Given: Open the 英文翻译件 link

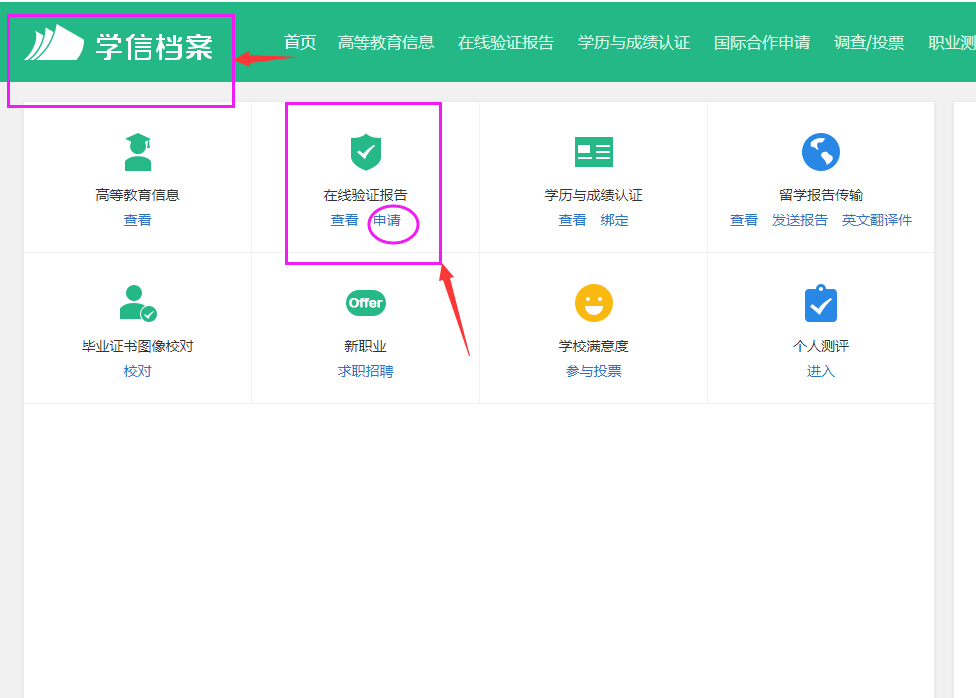Looking at the screenshot, I should [877, 221].
